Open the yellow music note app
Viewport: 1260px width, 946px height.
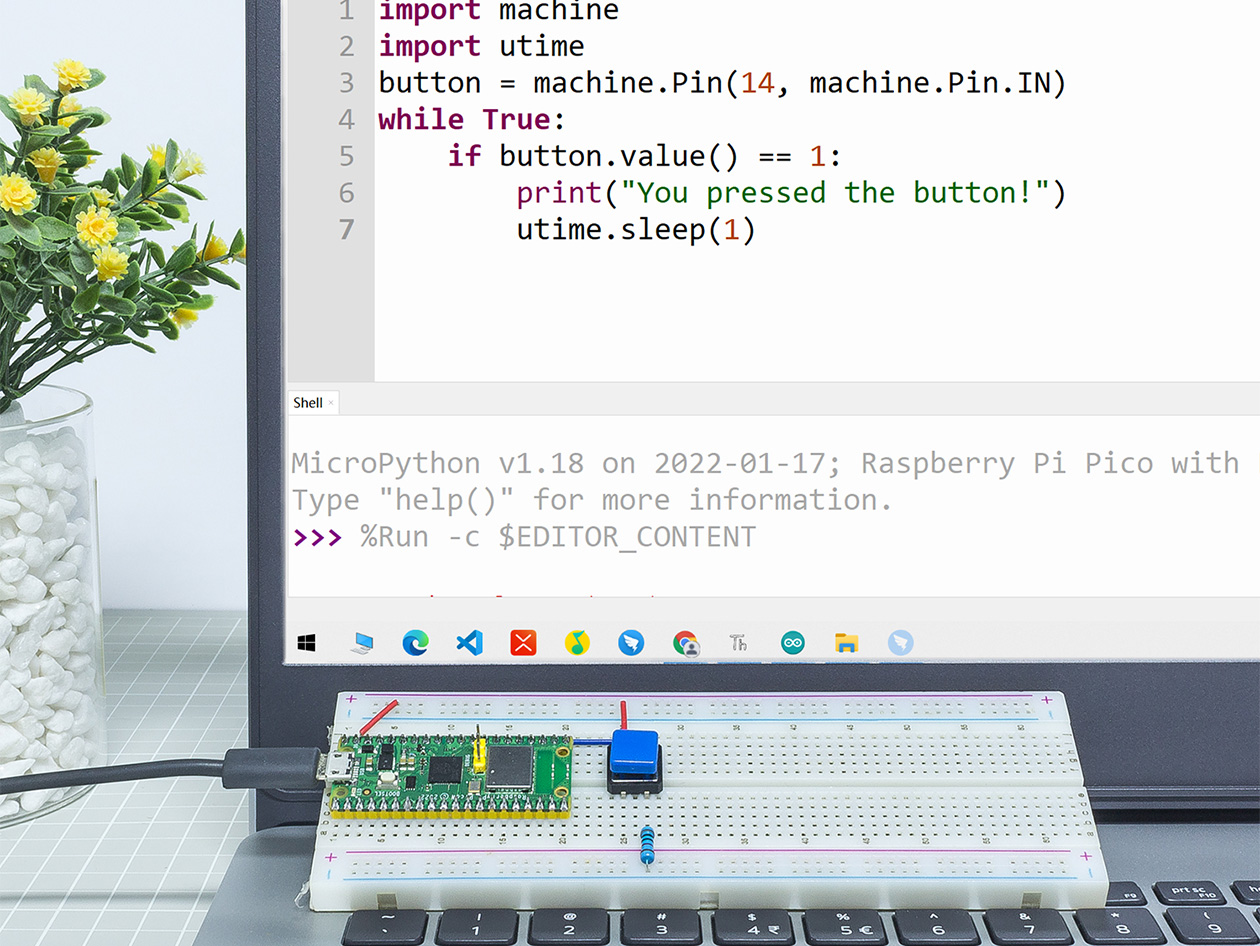point(577,643)
